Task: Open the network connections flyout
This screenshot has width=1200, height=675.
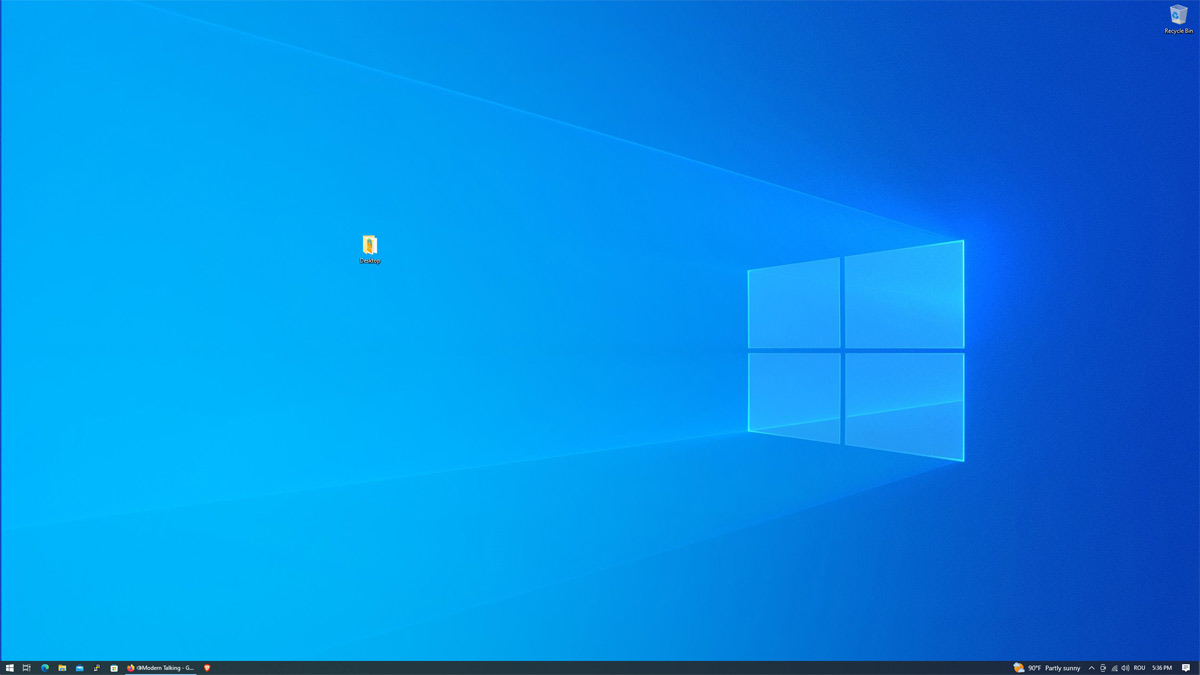Action: [x=1114, y=667]
